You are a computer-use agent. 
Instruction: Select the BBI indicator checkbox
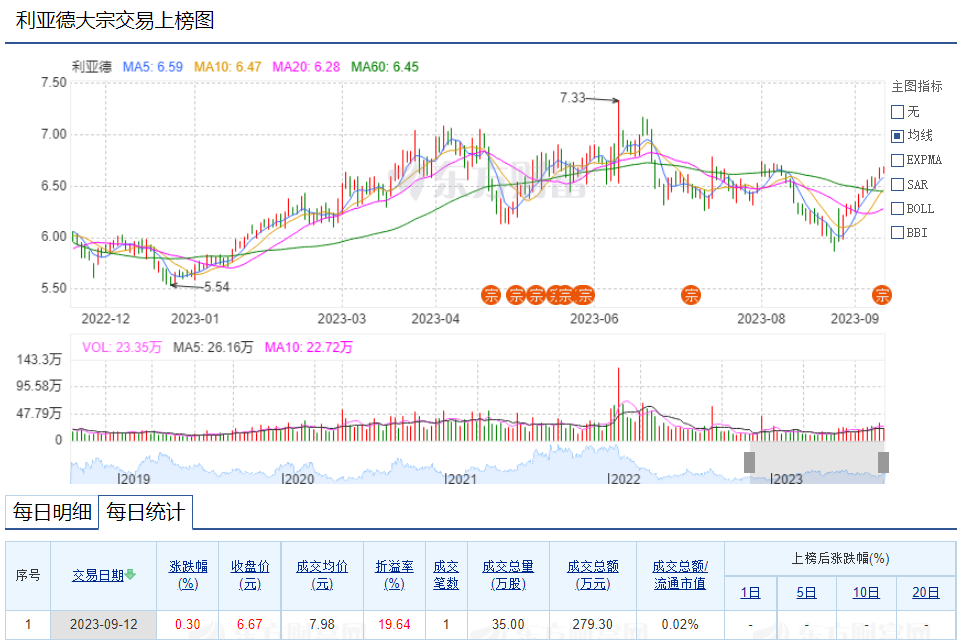tap(897, 233)
